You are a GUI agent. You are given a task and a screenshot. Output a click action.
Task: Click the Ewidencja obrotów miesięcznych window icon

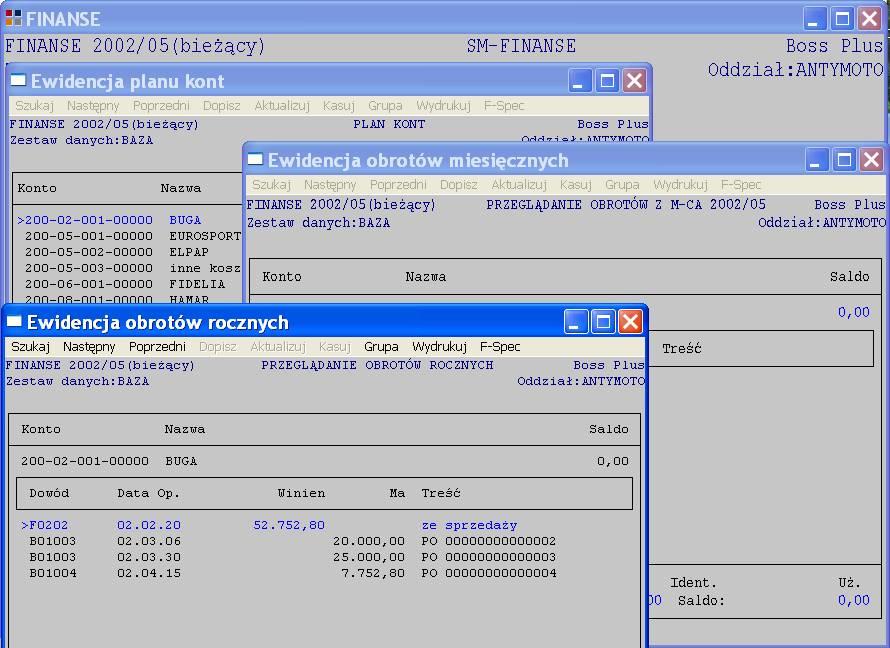pos(255,159)
